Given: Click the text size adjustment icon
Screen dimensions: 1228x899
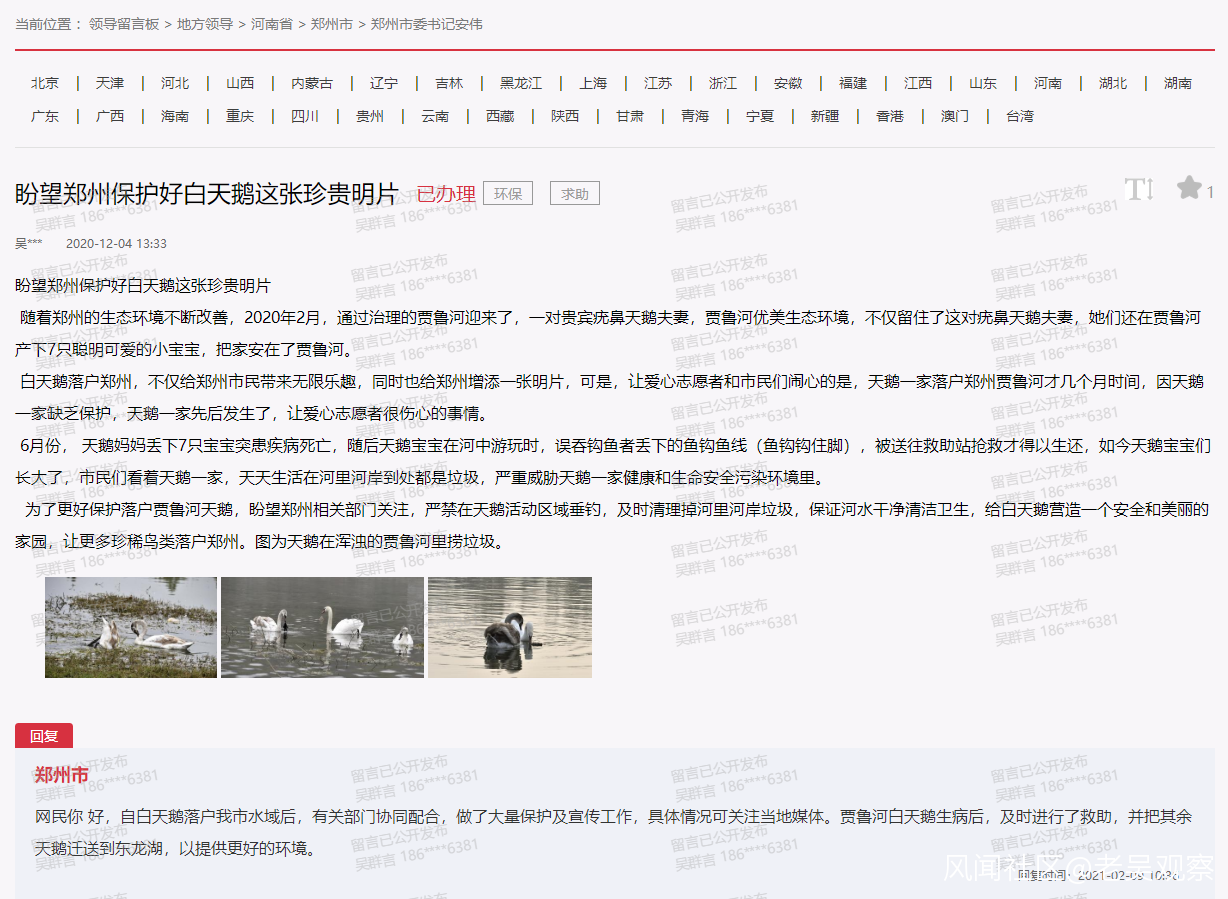Looking at the screenshot, I should (x=1139, y=189).
